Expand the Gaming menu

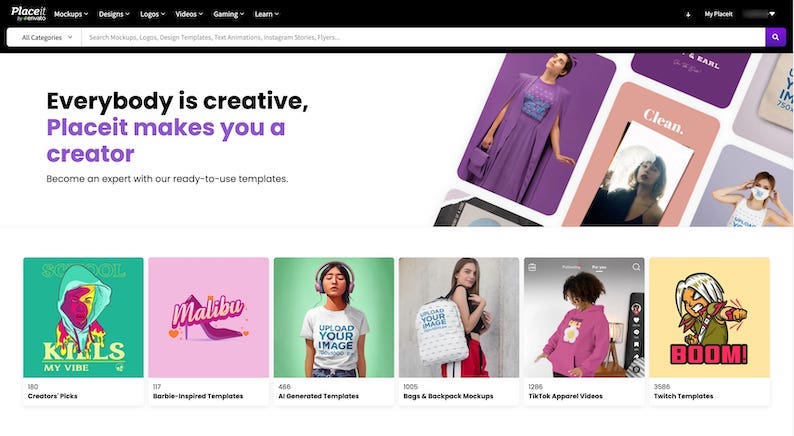228,14
